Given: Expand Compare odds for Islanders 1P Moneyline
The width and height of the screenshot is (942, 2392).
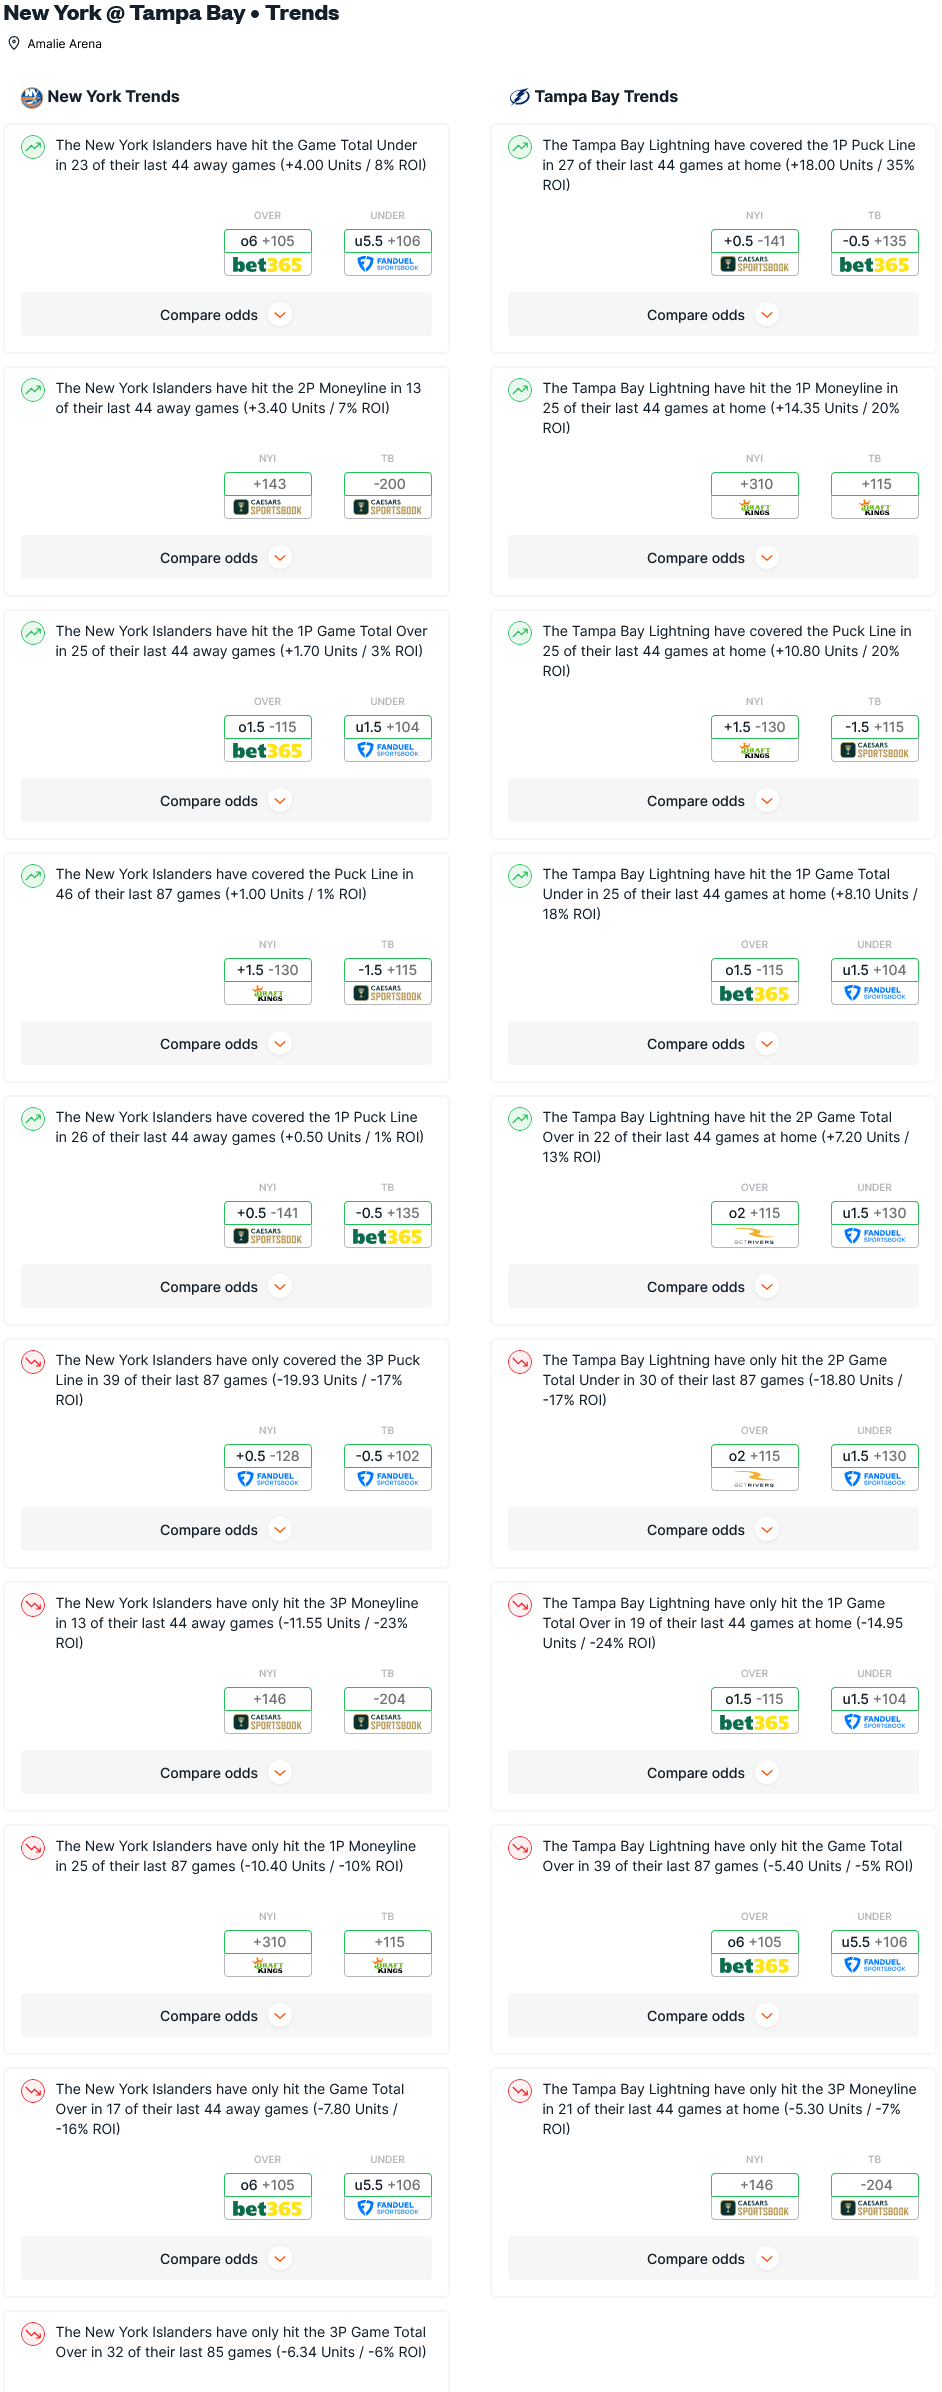Looking at the screenshot, I should click(x=226, y=2016).
